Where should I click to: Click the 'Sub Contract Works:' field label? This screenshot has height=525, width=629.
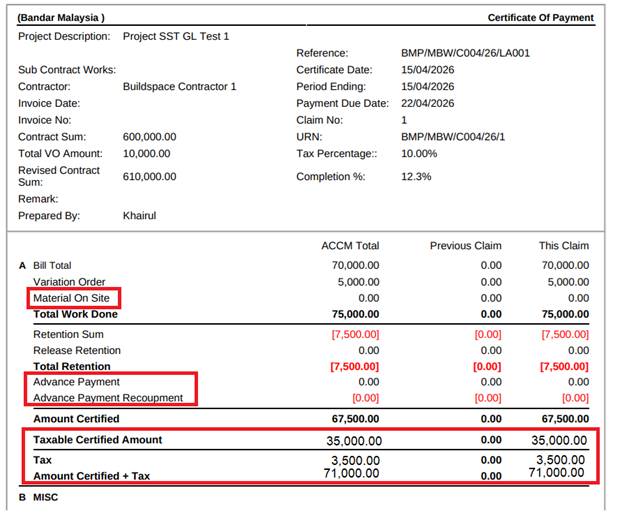tap(67, 70)
